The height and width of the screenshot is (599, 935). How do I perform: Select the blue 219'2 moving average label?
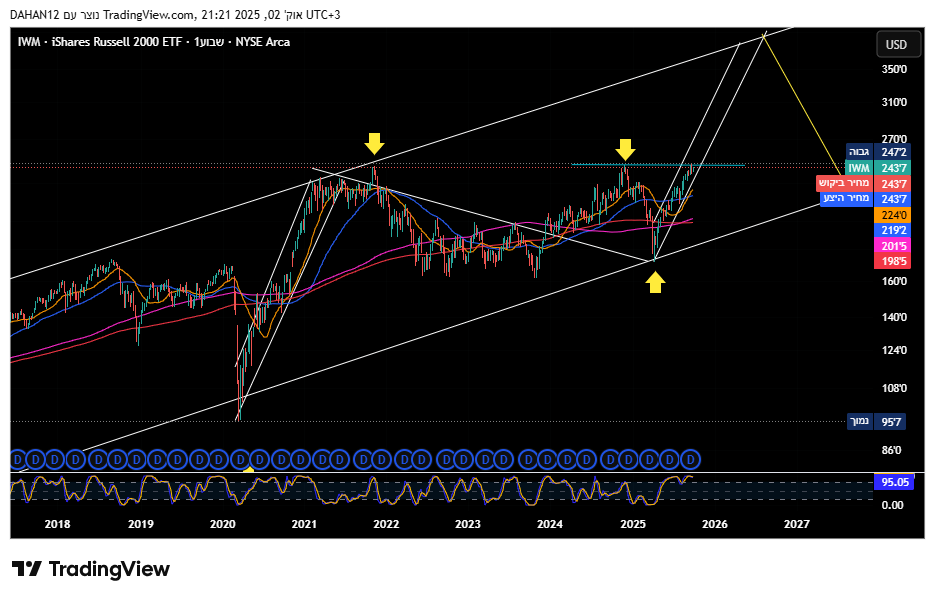(x=892, y=230)
